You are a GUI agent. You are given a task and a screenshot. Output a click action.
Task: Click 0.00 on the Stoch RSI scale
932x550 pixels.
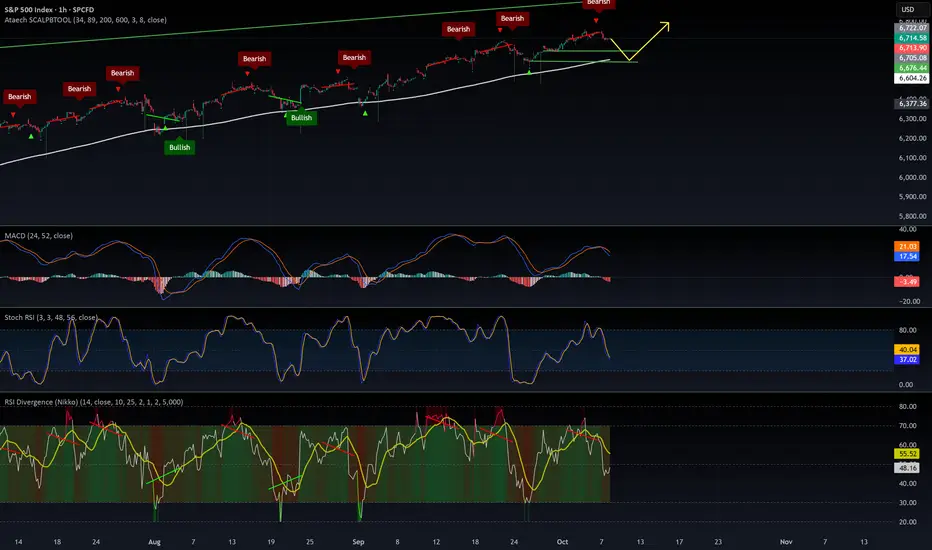(906, 385)
